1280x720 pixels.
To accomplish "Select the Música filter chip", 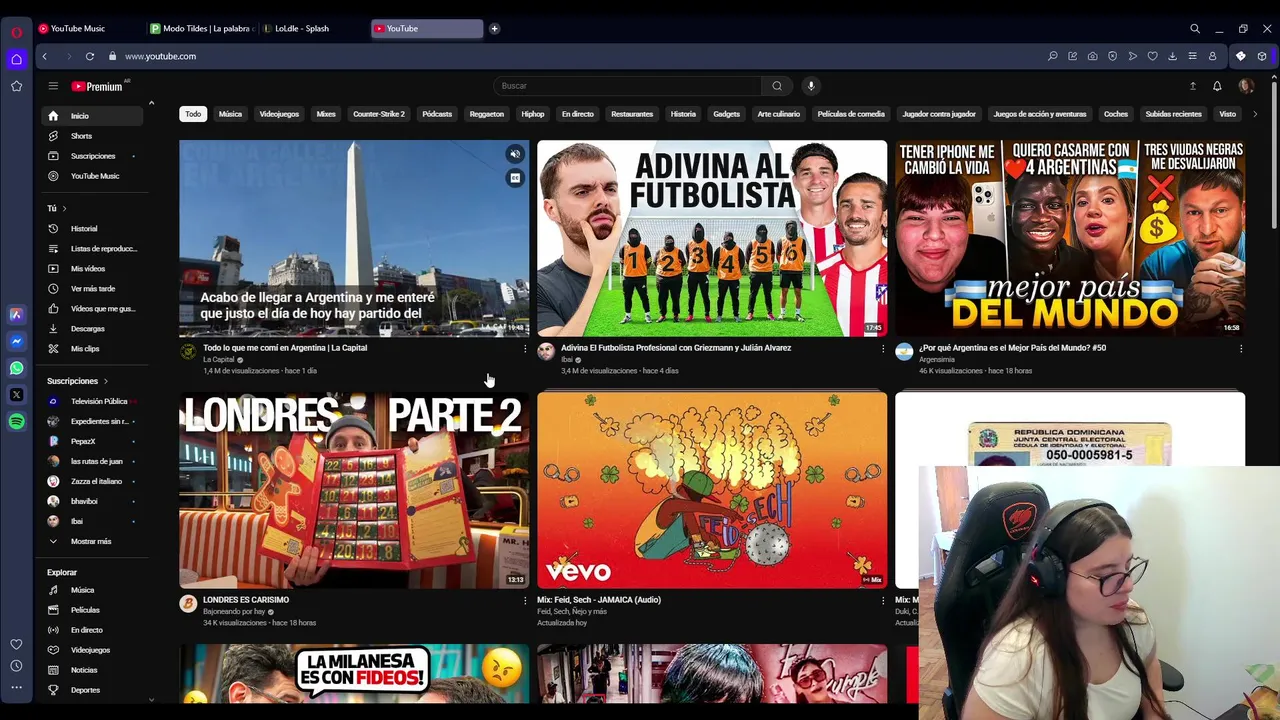I will coord(230,114).
